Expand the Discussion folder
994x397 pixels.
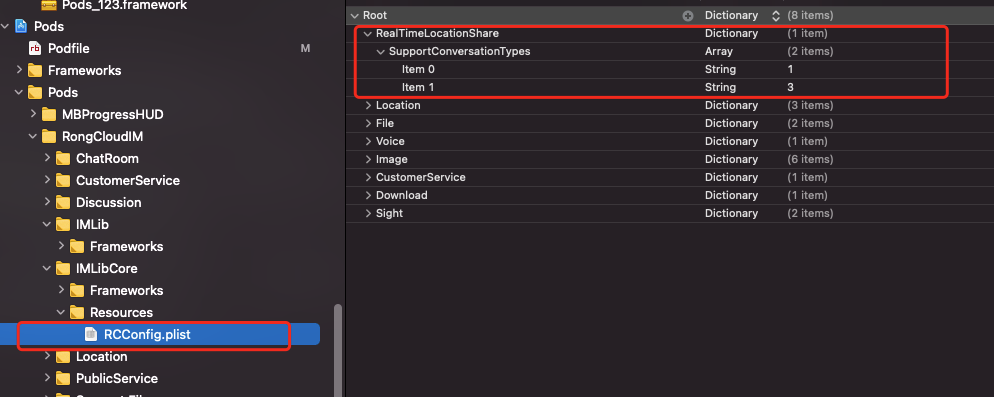(48, 202)
